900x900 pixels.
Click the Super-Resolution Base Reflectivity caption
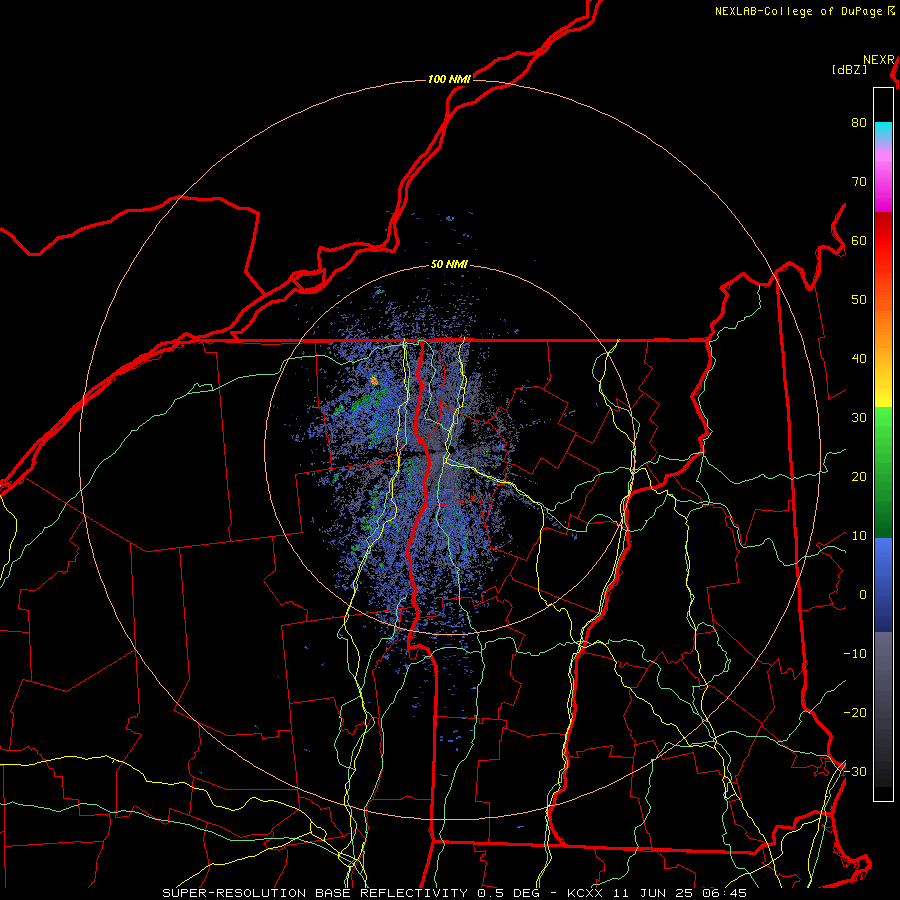[x=454, y=893]
